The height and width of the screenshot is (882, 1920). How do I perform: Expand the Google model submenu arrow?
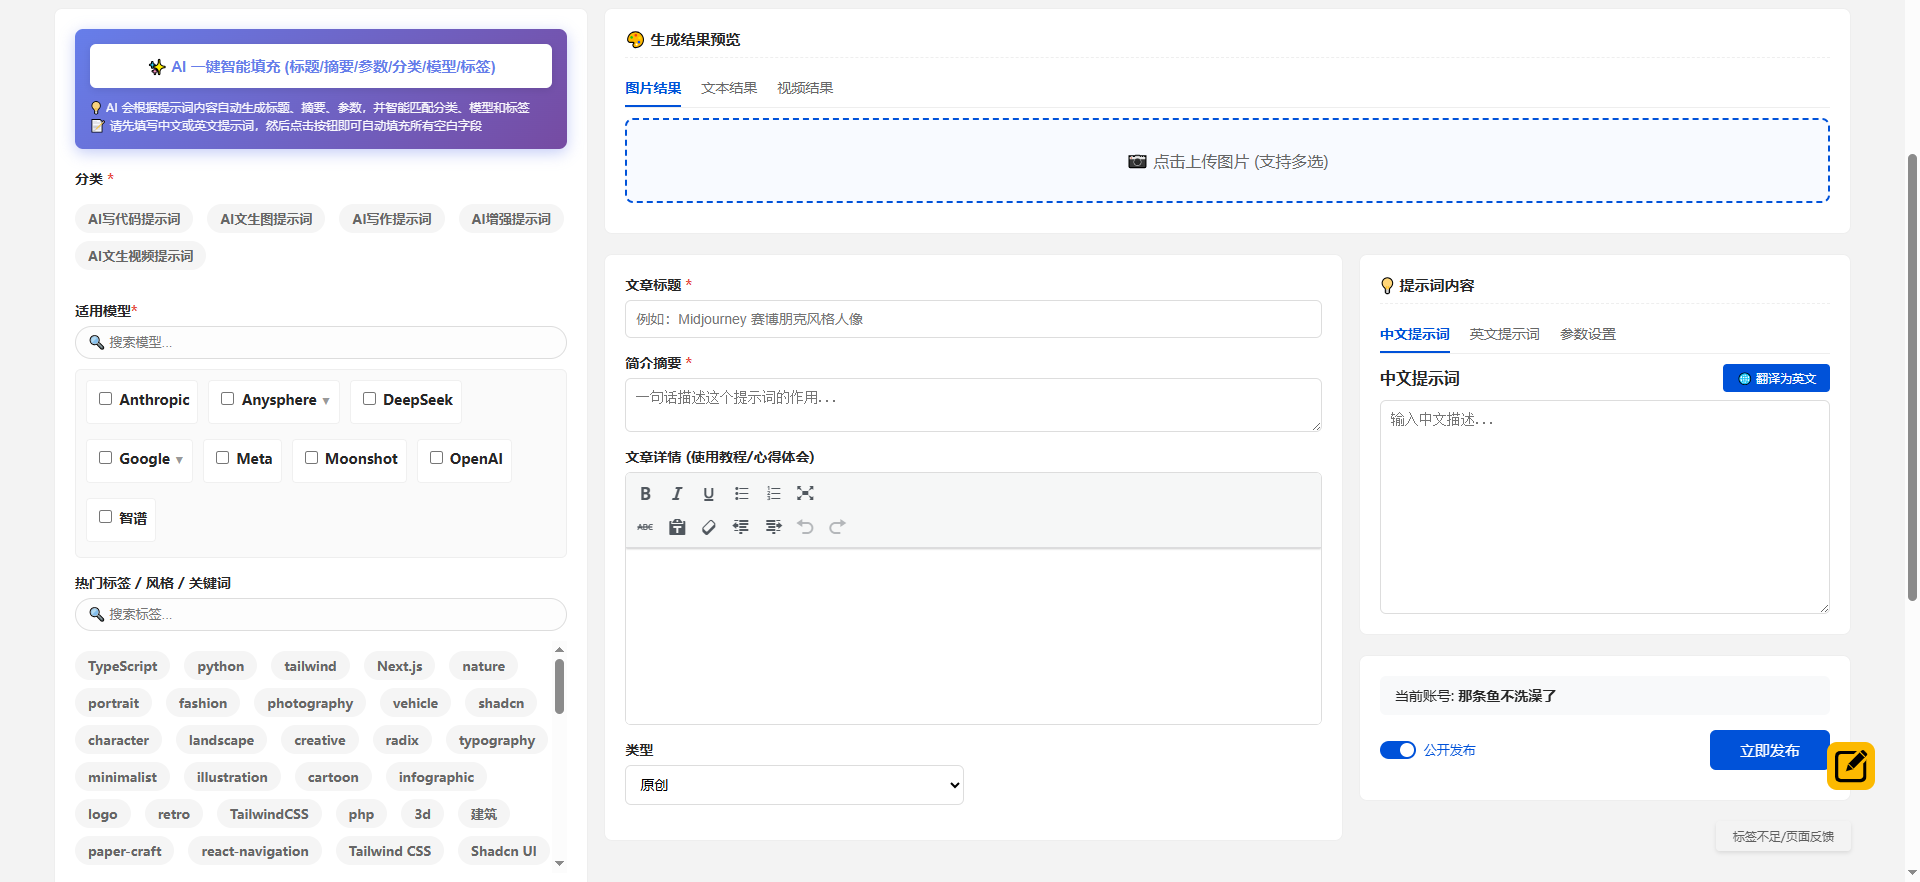(179, 460)
